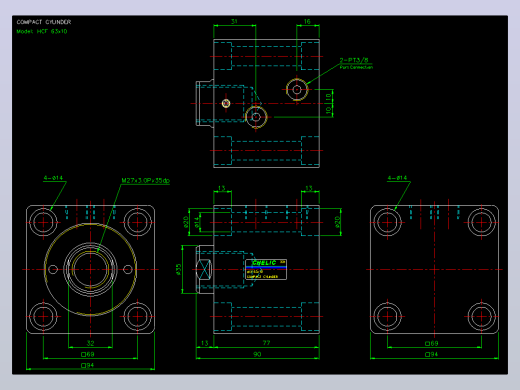Select the M27x3.0Px35dp thread annotation
520x390 pixels.
(145, 181)
